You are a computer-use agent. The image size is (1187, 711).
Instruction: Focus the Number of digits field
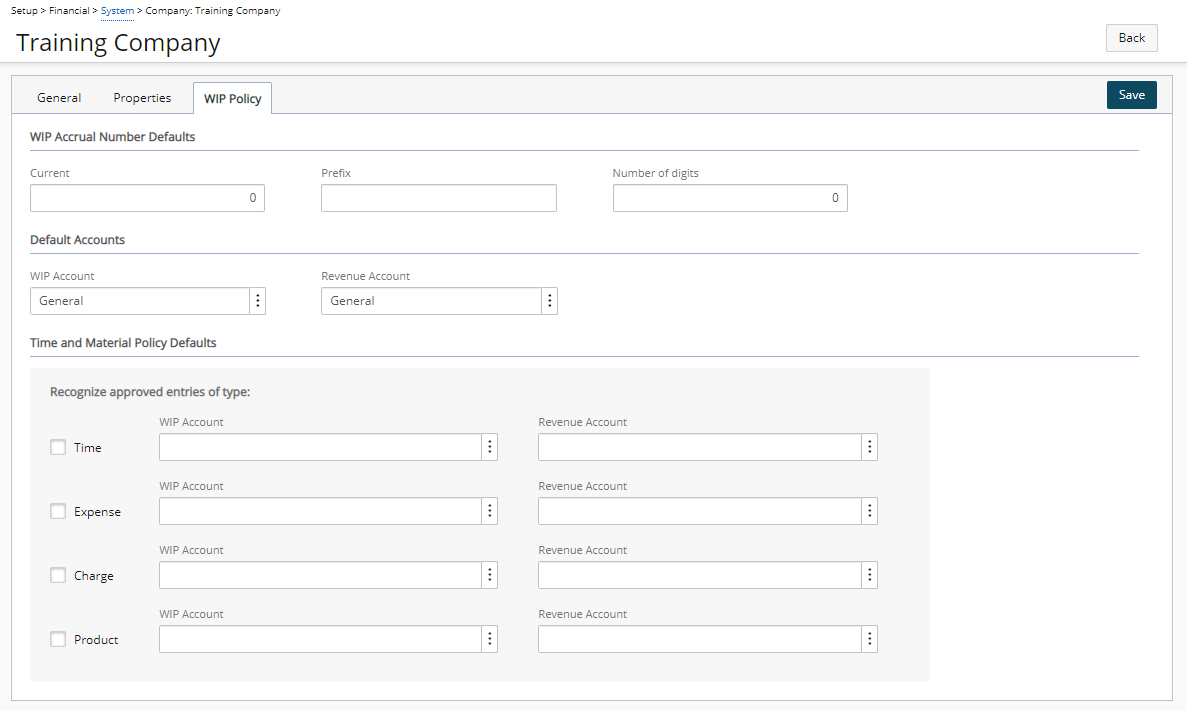731,198
